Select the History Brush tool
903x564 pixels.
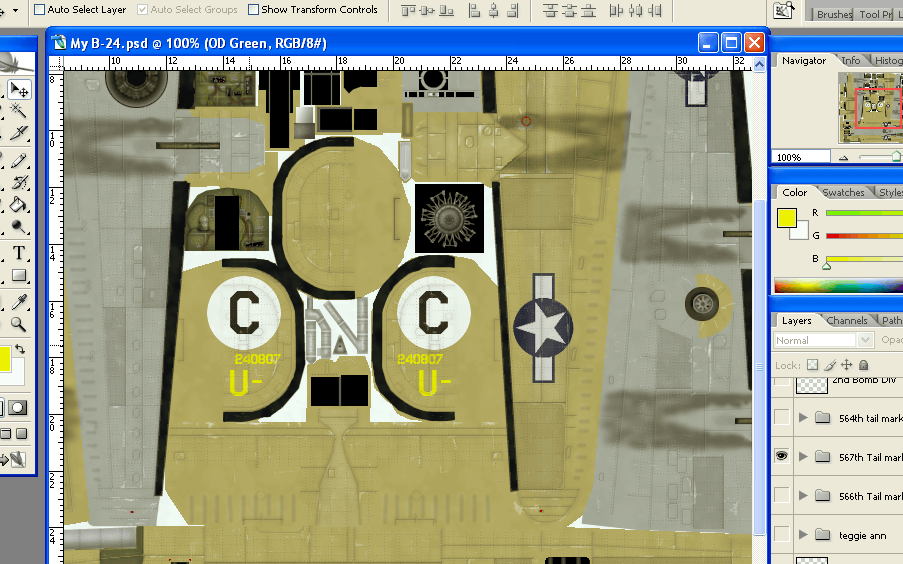tap(19, 183)
